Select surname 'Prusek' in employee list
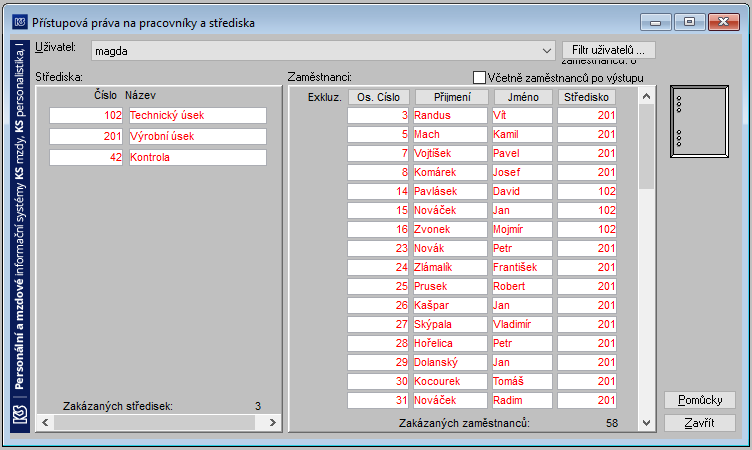752x450 pixels. (x=450, y=286)
